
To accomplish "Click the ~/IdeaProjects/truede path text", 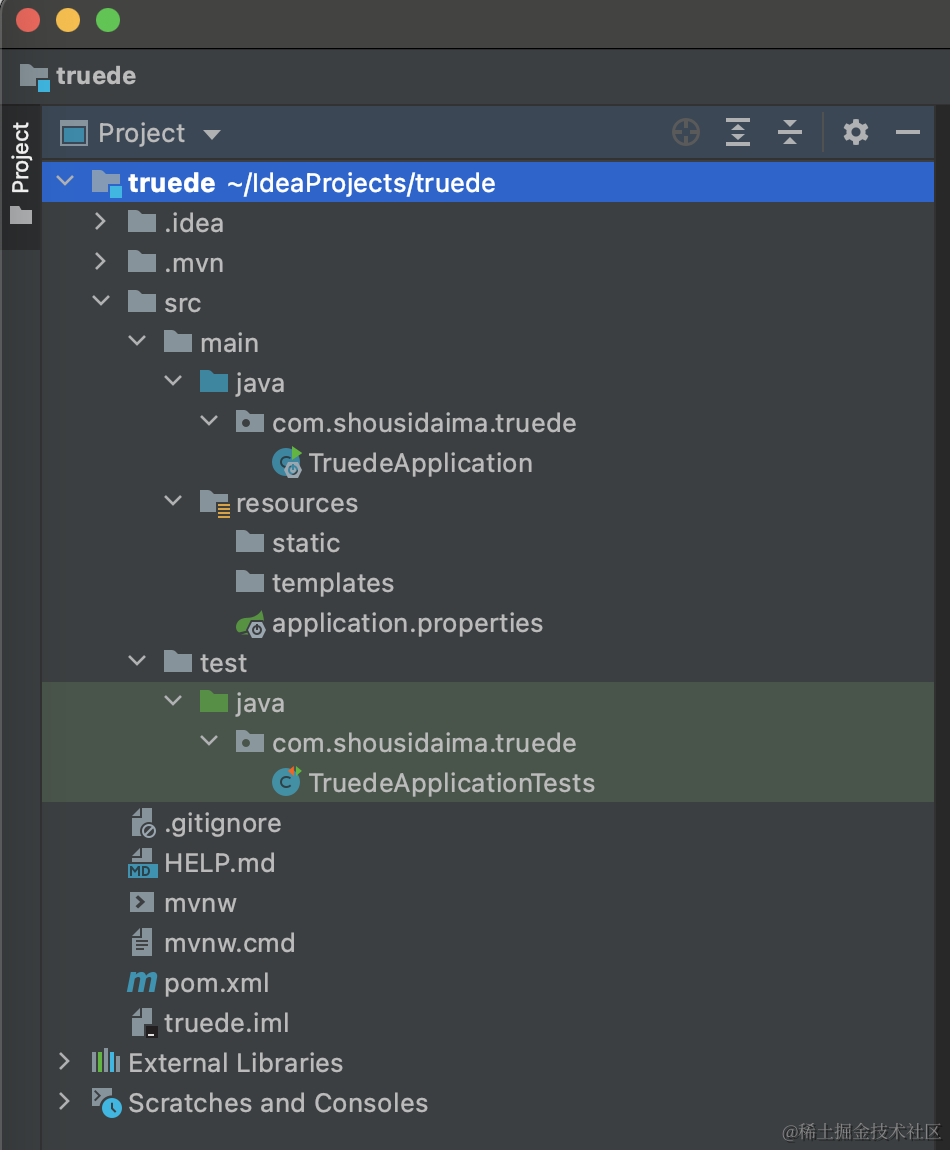I will (361, 183).
